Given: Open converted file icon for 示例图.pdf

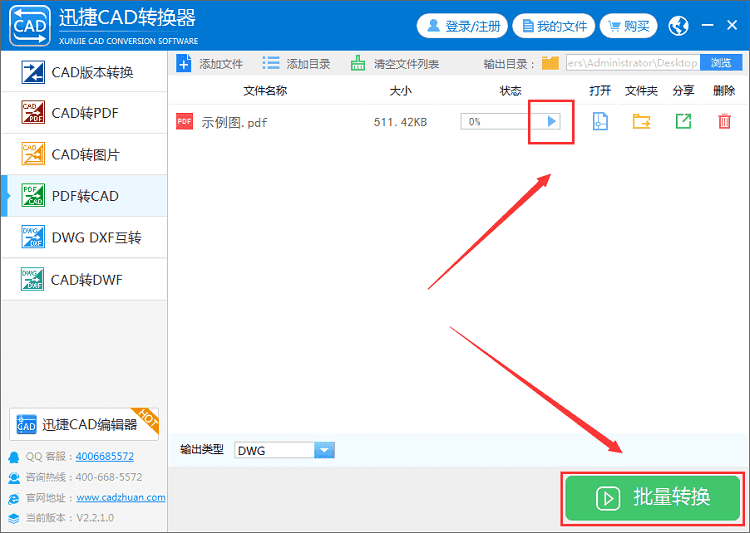Looking at the screenshot, I should coord(600,121).
